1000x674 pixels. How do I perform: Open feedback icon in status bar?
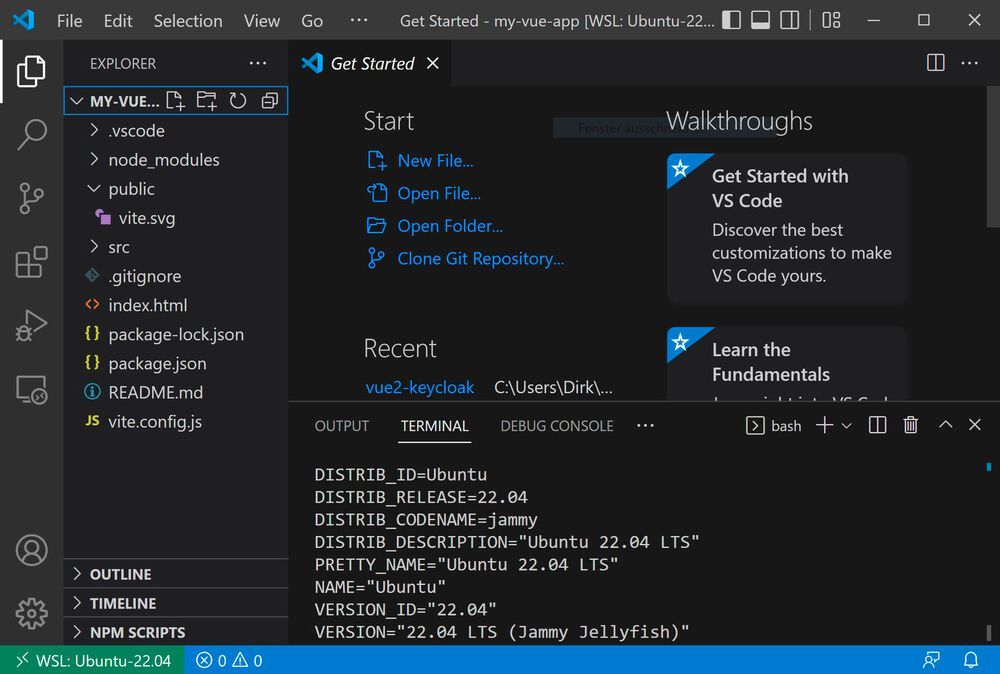pyautogui.click(x=931, y=660)
